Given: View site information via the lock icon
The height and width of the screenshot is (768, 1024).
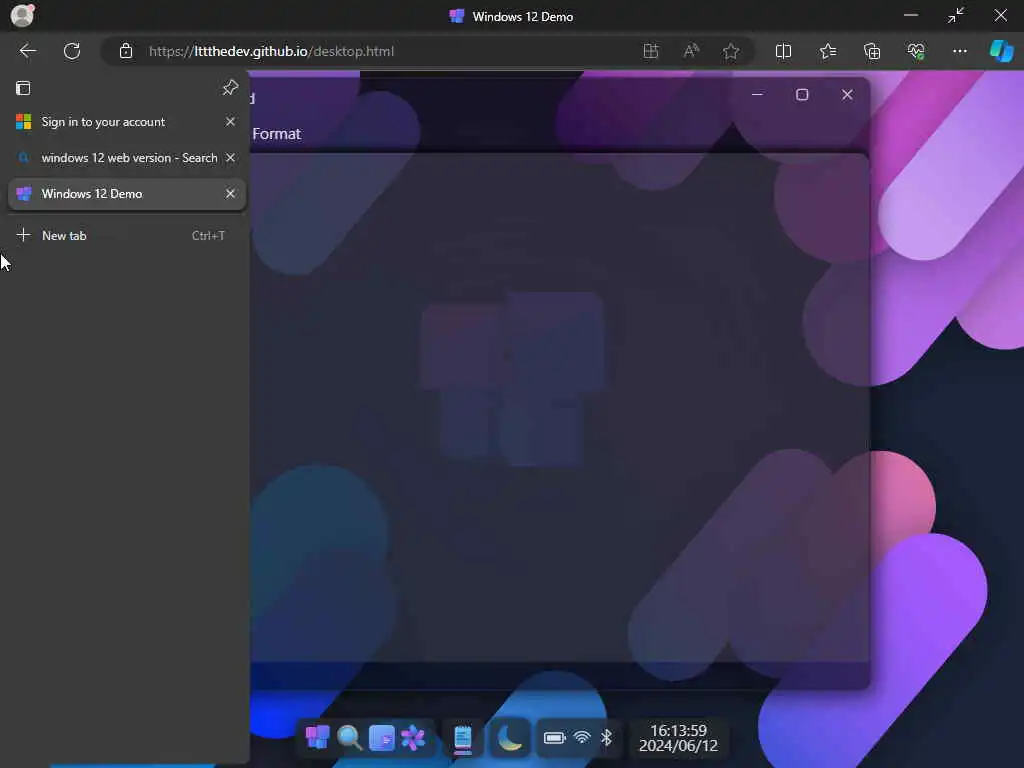Looking at the screenshot, I should point(126,51).
